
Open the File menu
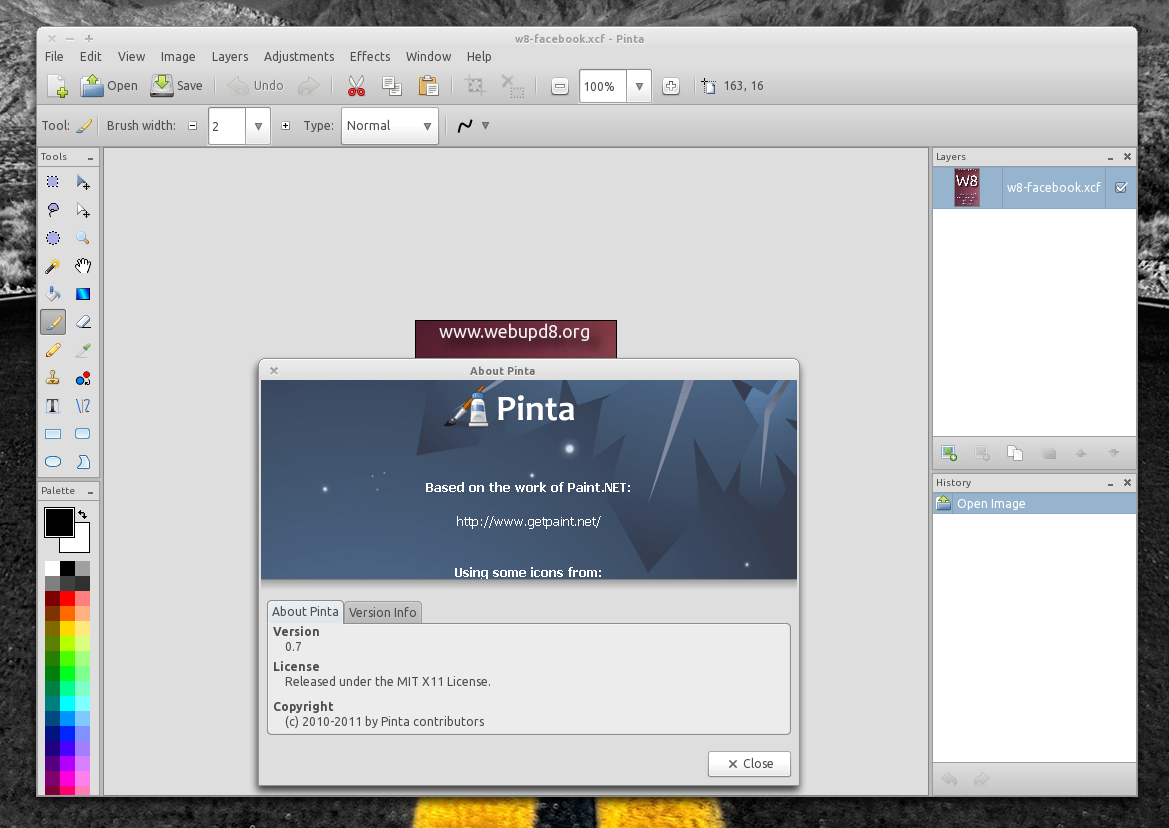coord(54,57)
